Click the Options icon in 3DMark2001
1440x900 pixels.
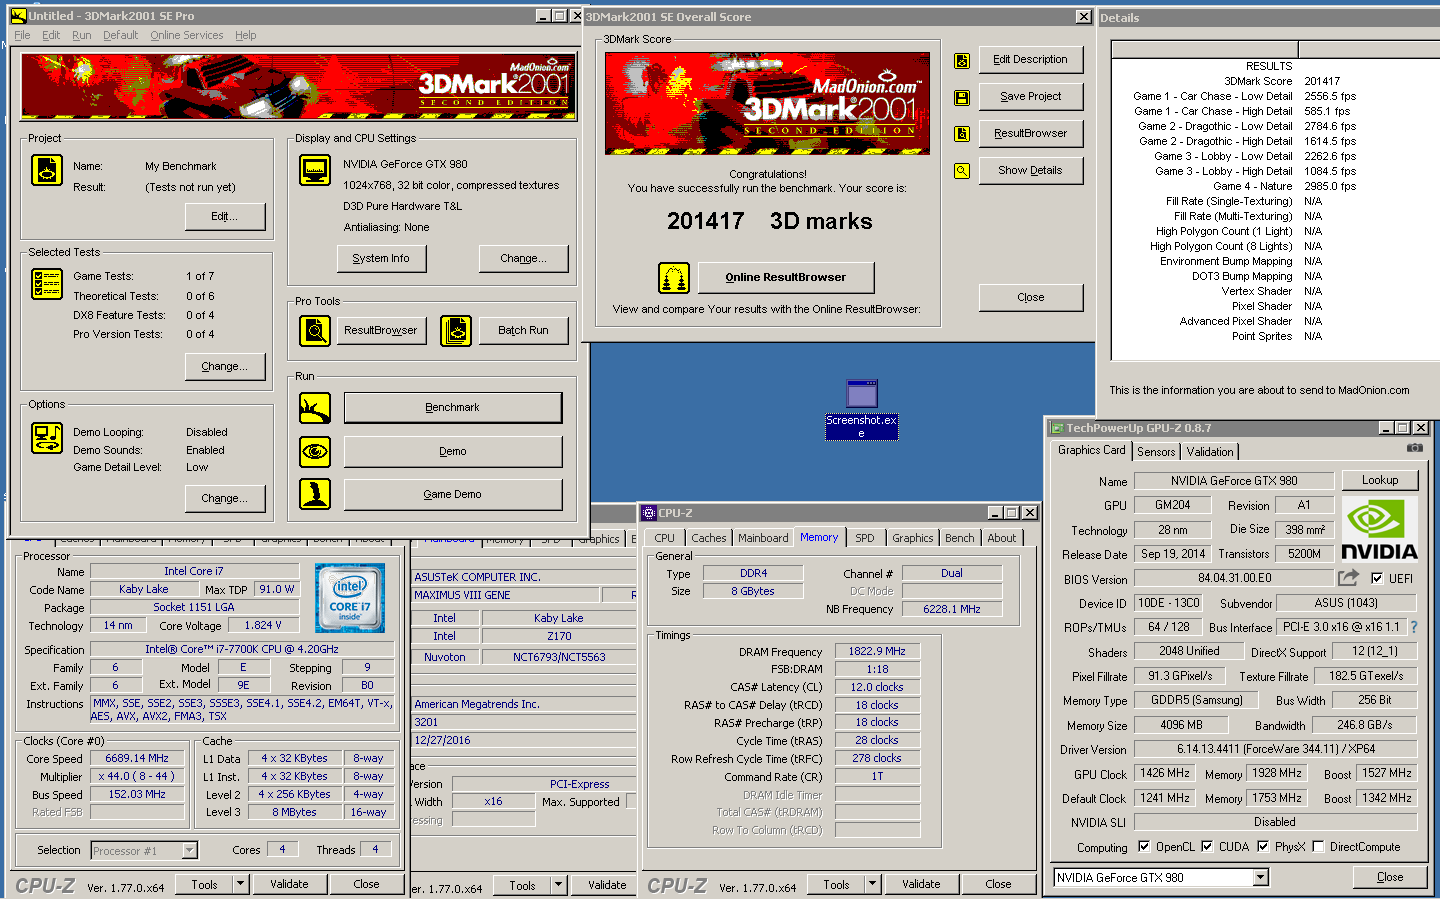(x=47, y=438)
